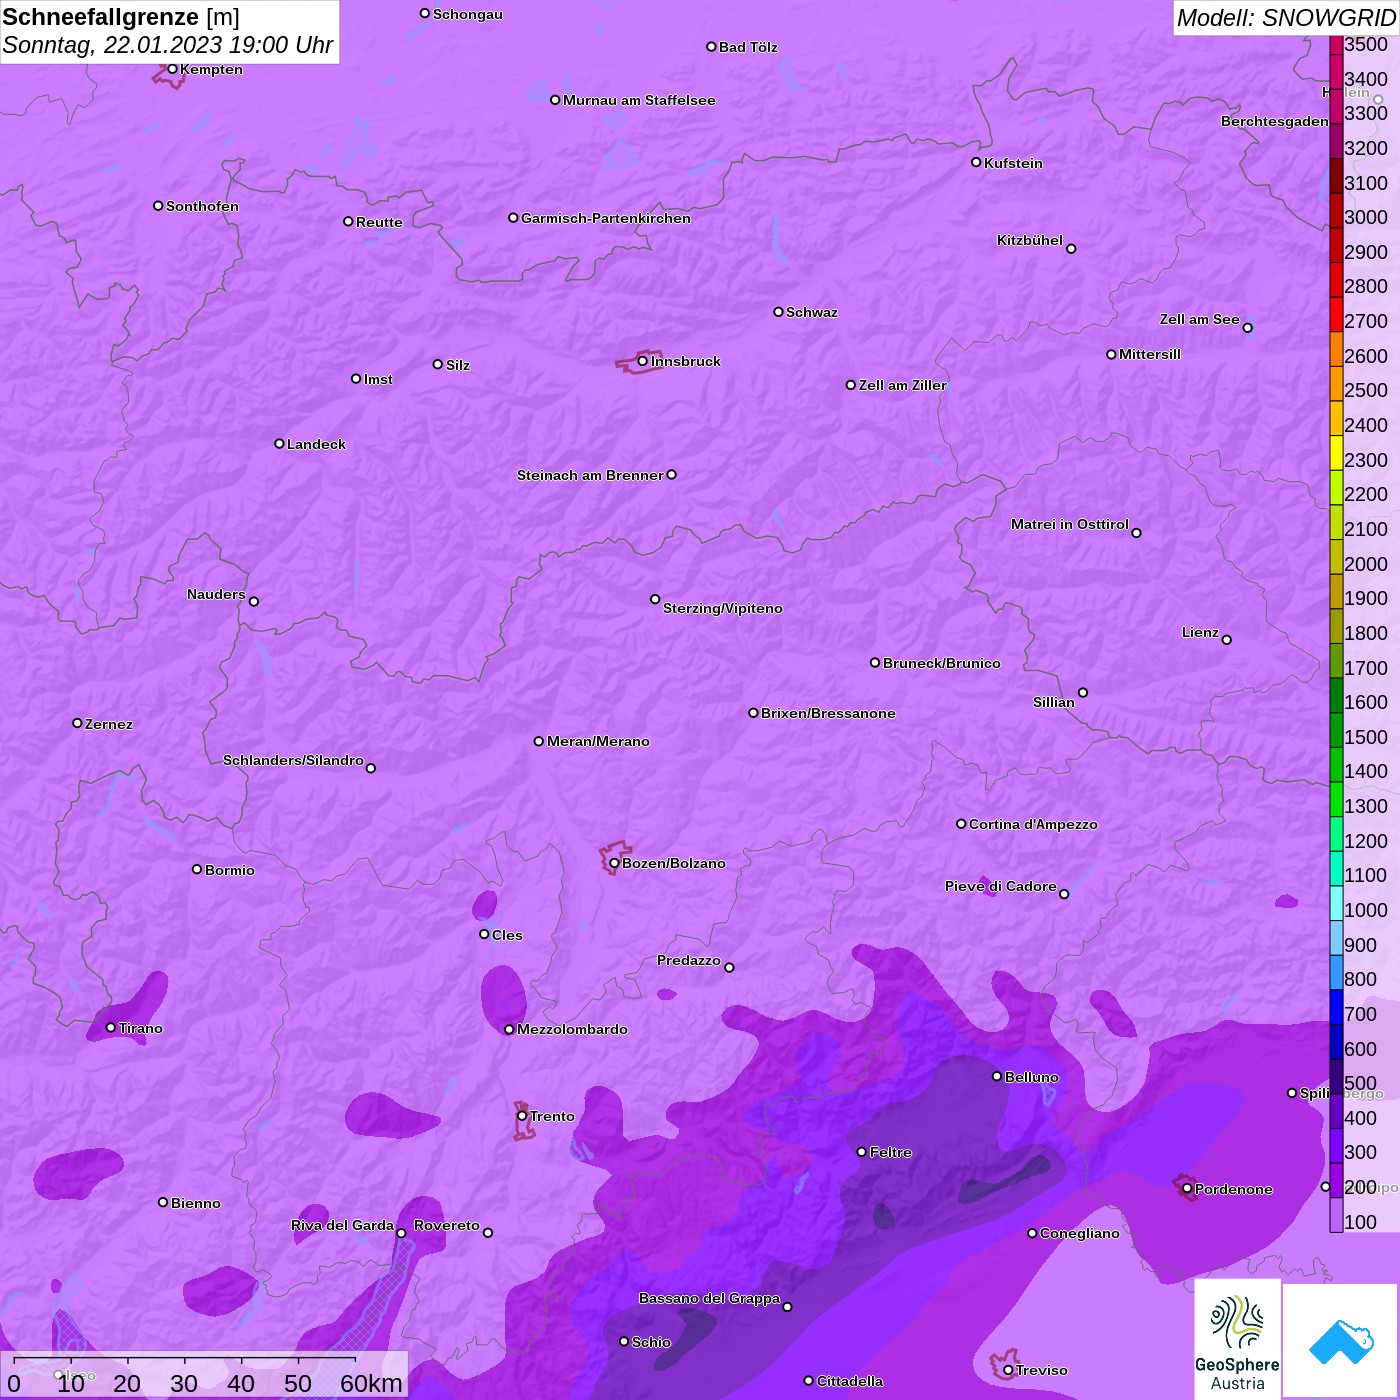Click the 'Cortina d'Ampezzo' label
The height and width of the screenshot is (1400, 1400).
coord(1033,824)
